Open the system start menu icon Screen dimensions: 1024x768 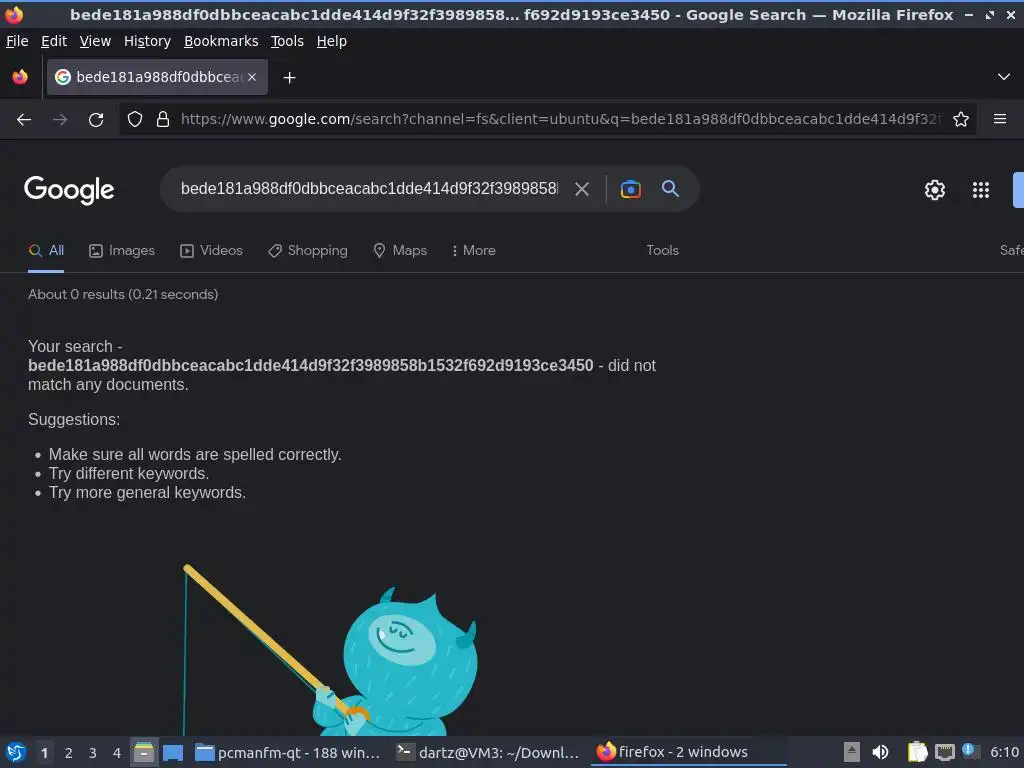click(16, 752)
